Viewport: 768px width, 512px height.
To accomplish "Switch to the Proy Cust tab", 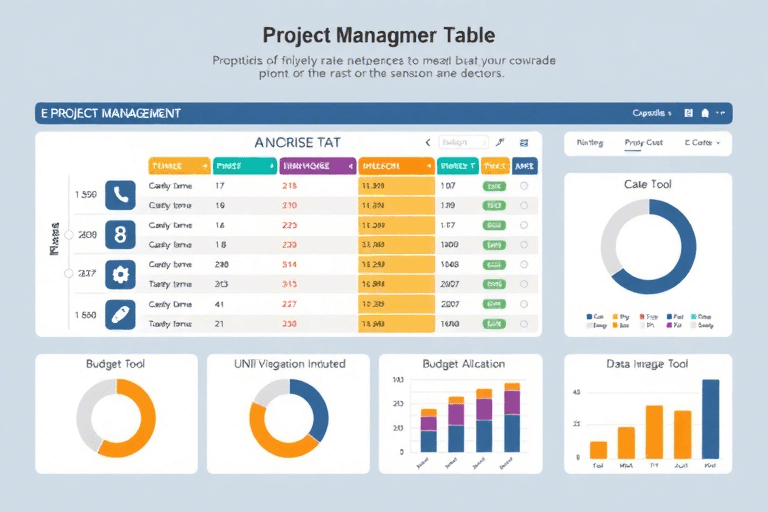I will pos(643,143).
